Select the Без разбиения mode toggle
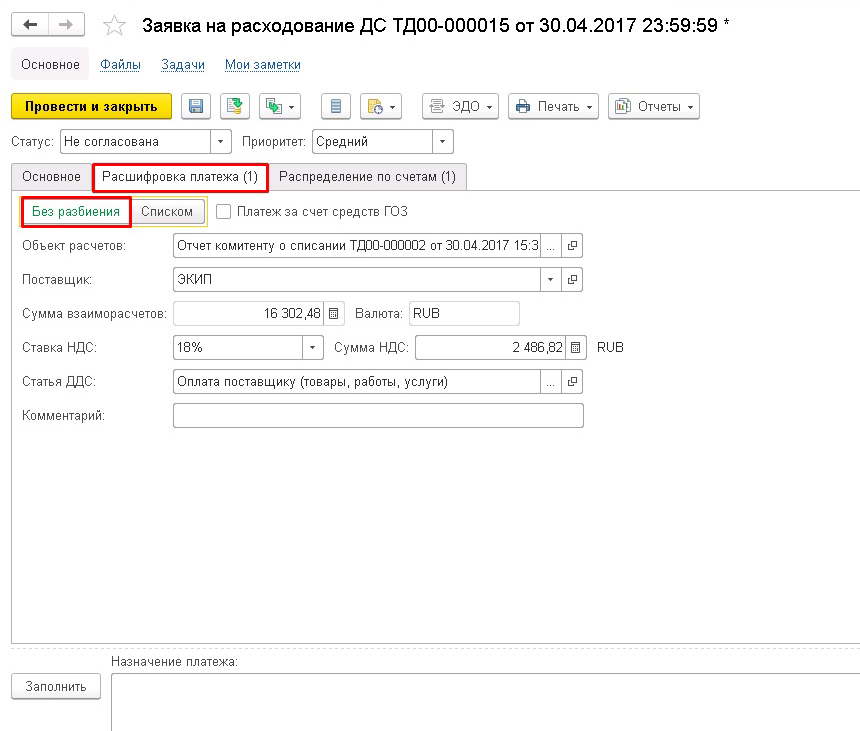The height and width of the screenshot is (731, 860). pos(76,212)
